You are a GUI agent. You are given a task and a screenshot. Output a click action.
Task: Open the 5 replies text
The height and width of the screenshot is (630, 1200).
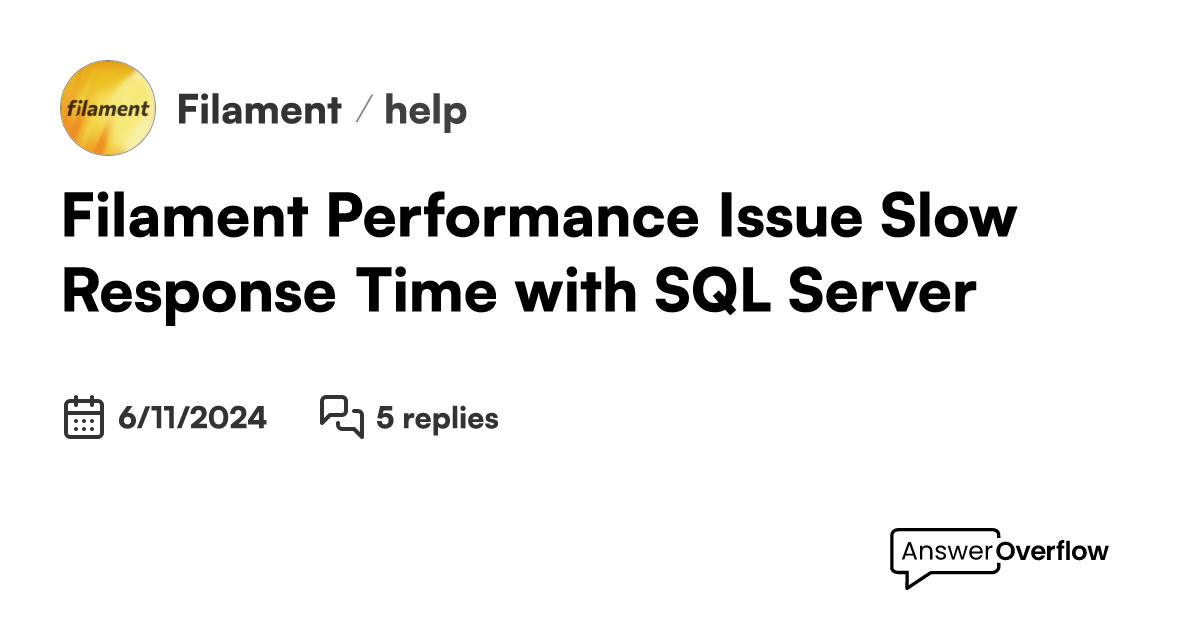pos(437,418)
